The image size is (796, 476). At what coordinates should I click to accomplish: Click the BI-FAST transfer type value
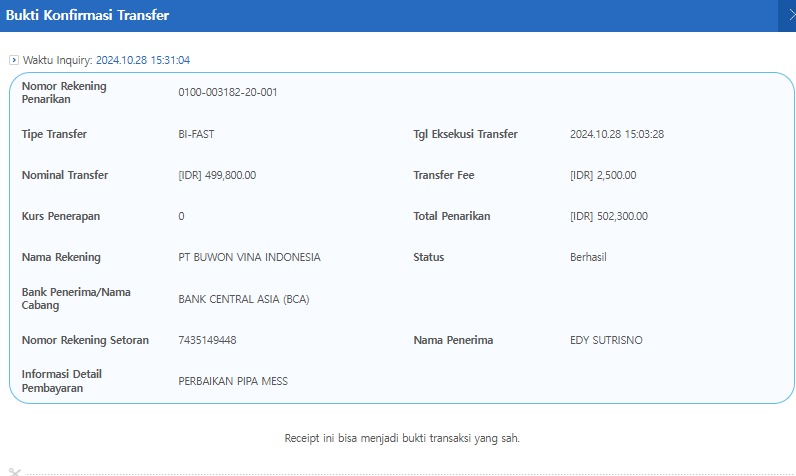click(x=196, y=134)
